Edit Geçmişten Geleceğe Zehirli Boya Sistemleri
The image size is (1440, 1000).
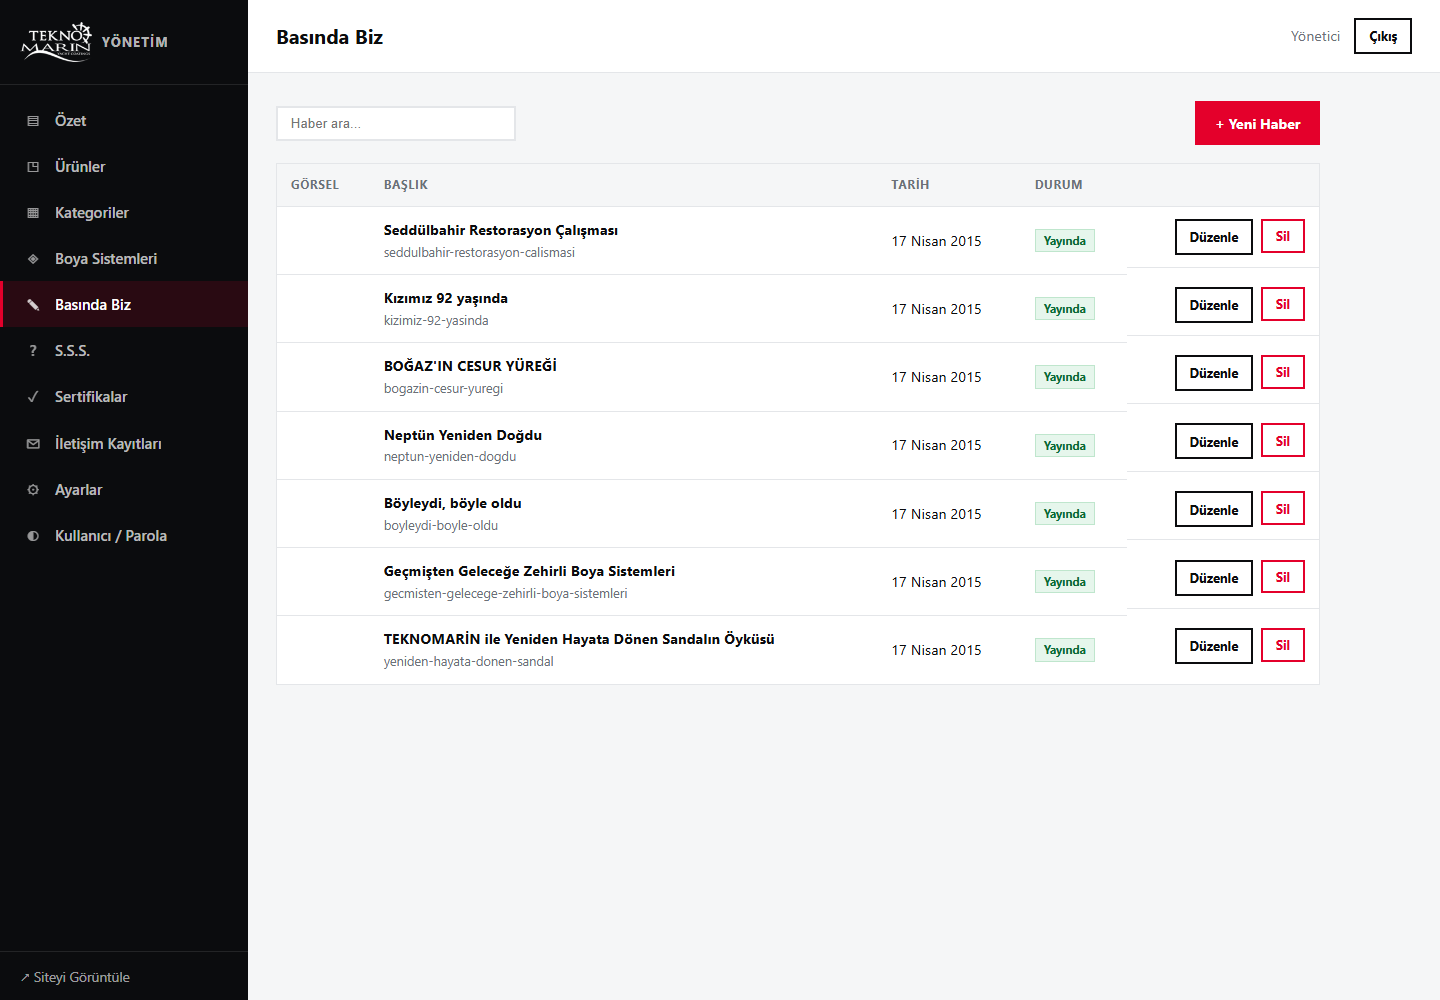[1214, 578]
